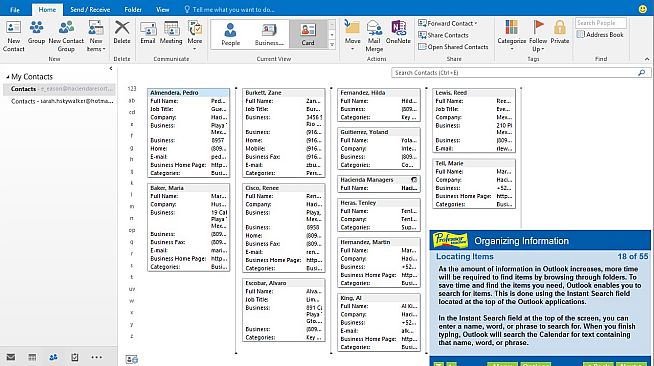Select the Heras, Tenley contact card
Image resolution: width=654 pixels, height=366 pixels.
coord(379,215)
